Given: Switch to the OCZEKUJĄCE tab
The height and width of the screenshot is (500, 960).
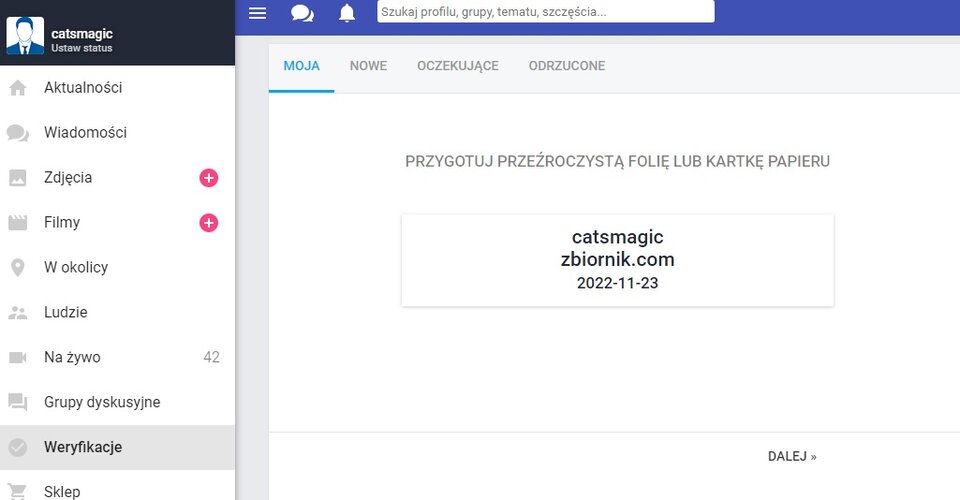Looking at the screenshot, I should [x=457, y=66].
